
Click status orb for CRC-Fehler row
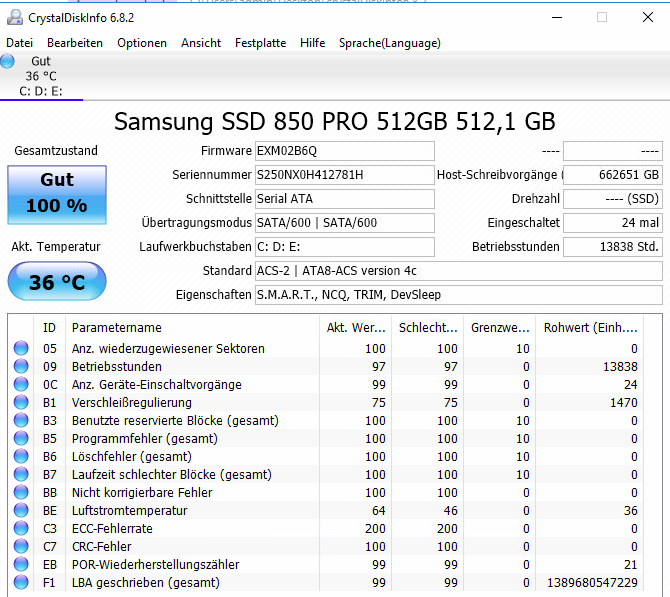[21, 546]
